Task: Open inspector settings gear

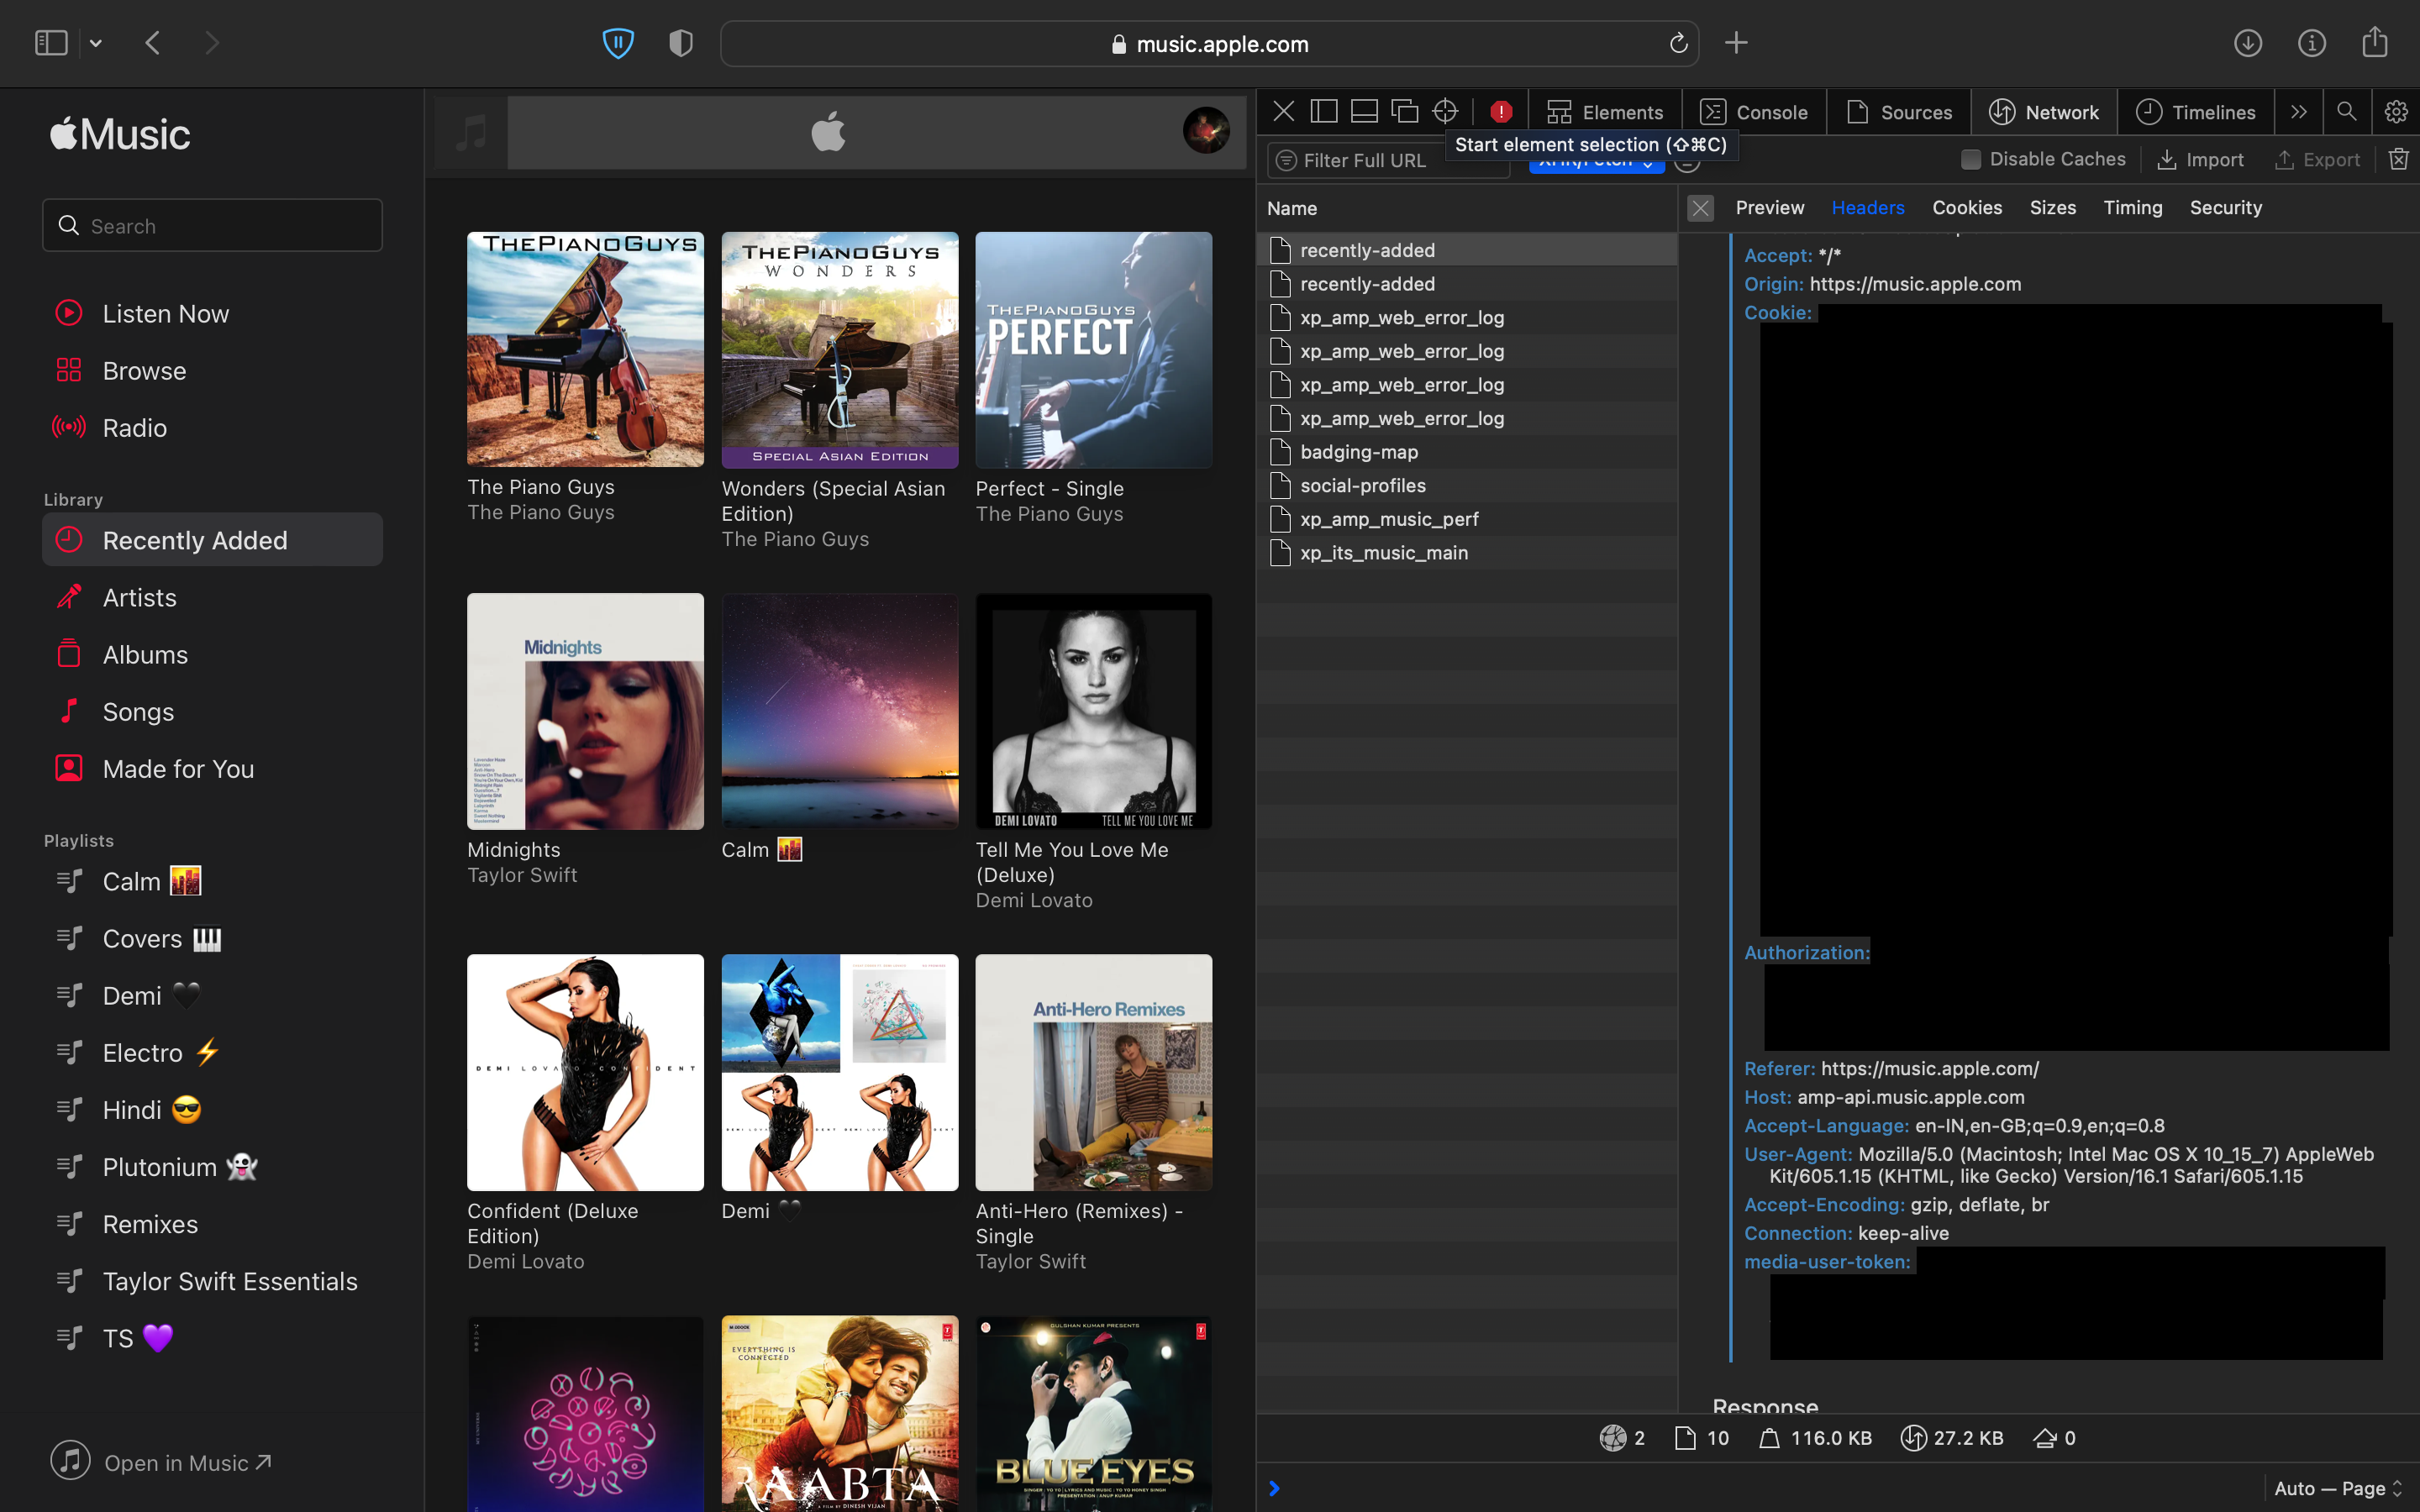Action: (2396, 112)
